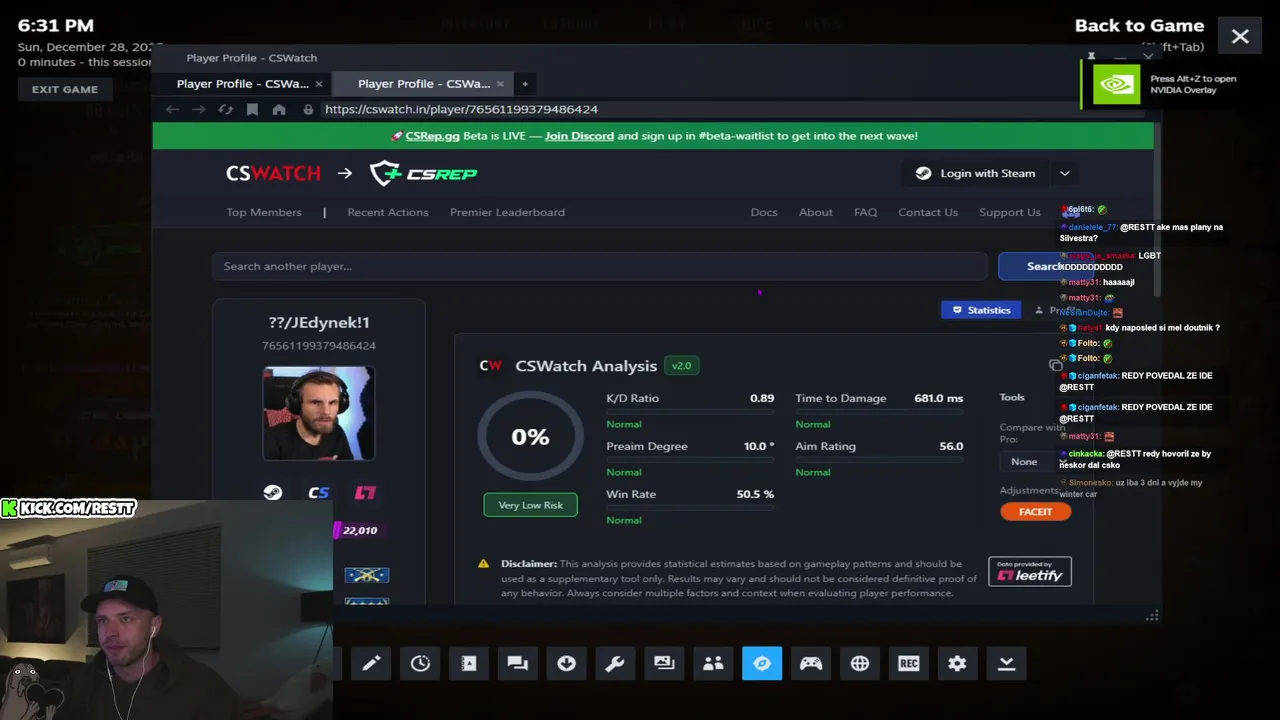The image size is (1280, 720).
Task: Click the FACEIT adjustment button
Action: [x=1035, y=511]
